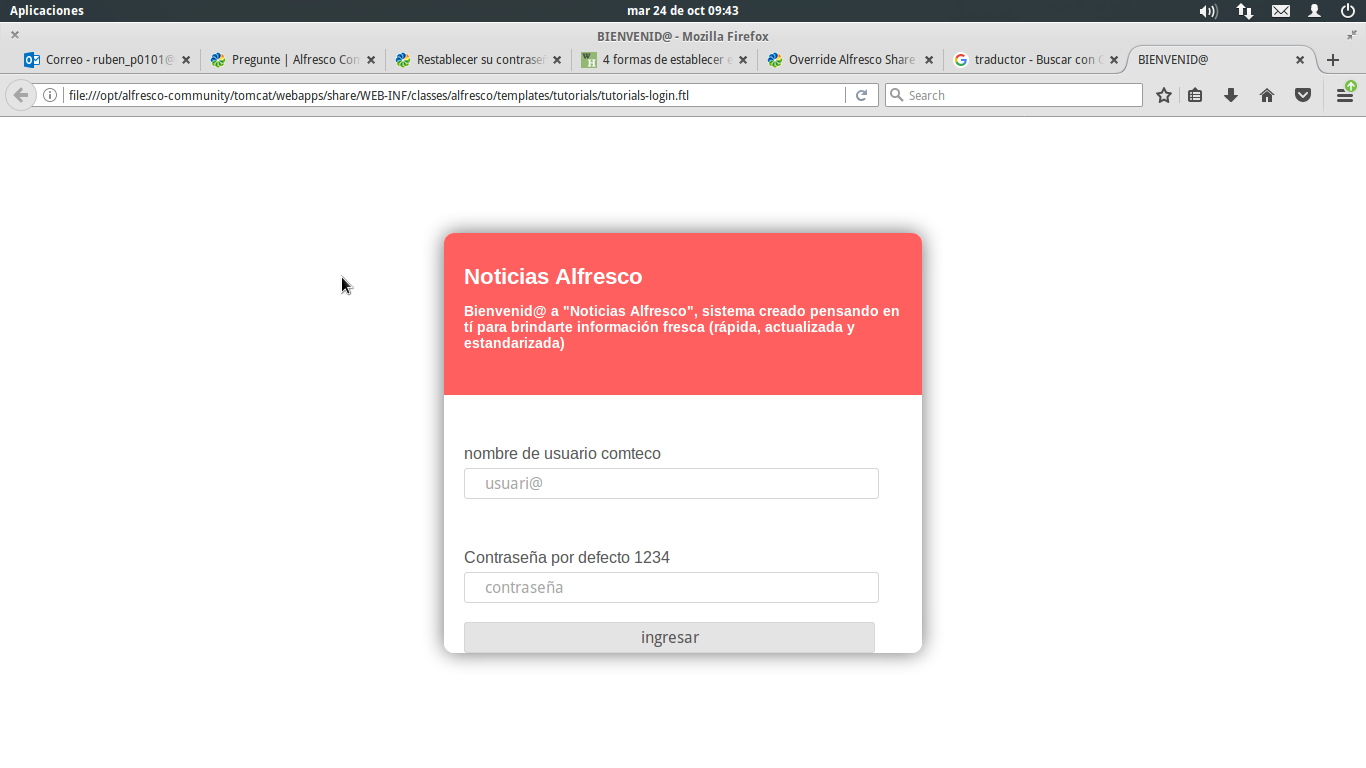Image resolution: width=1366 pixels, height=768 pixels.
Task: Open the Downloads arrow icon
Action: 1231,95
